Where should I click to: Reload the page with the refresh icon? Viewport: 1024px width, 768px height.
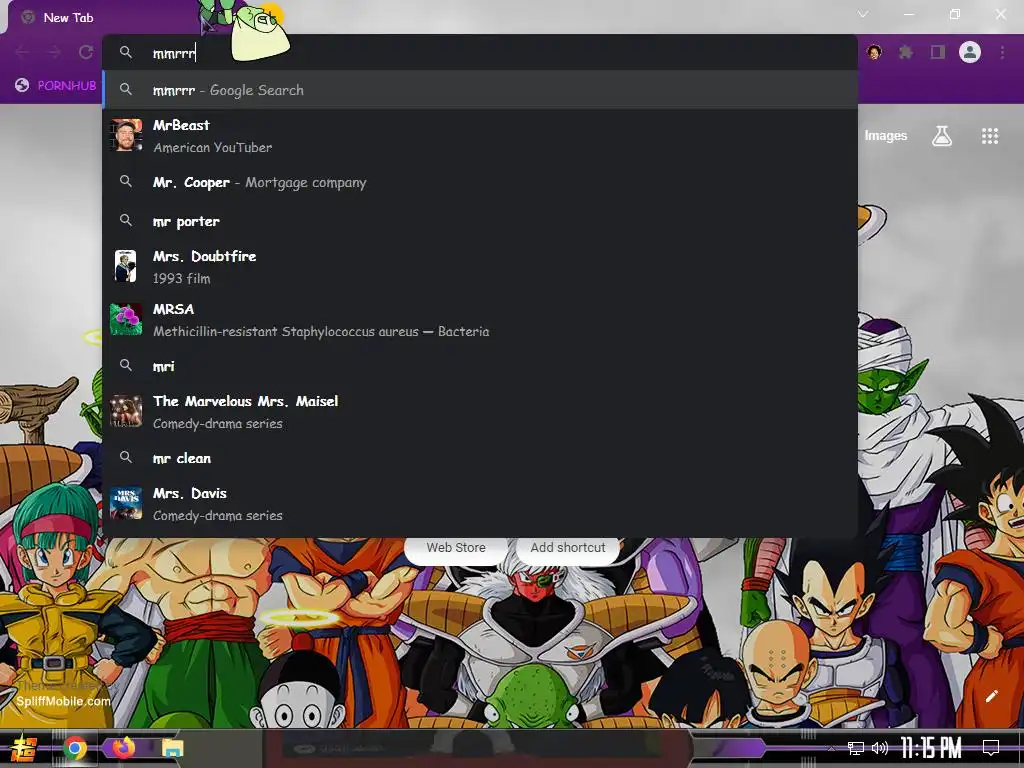tap(86, 52)
